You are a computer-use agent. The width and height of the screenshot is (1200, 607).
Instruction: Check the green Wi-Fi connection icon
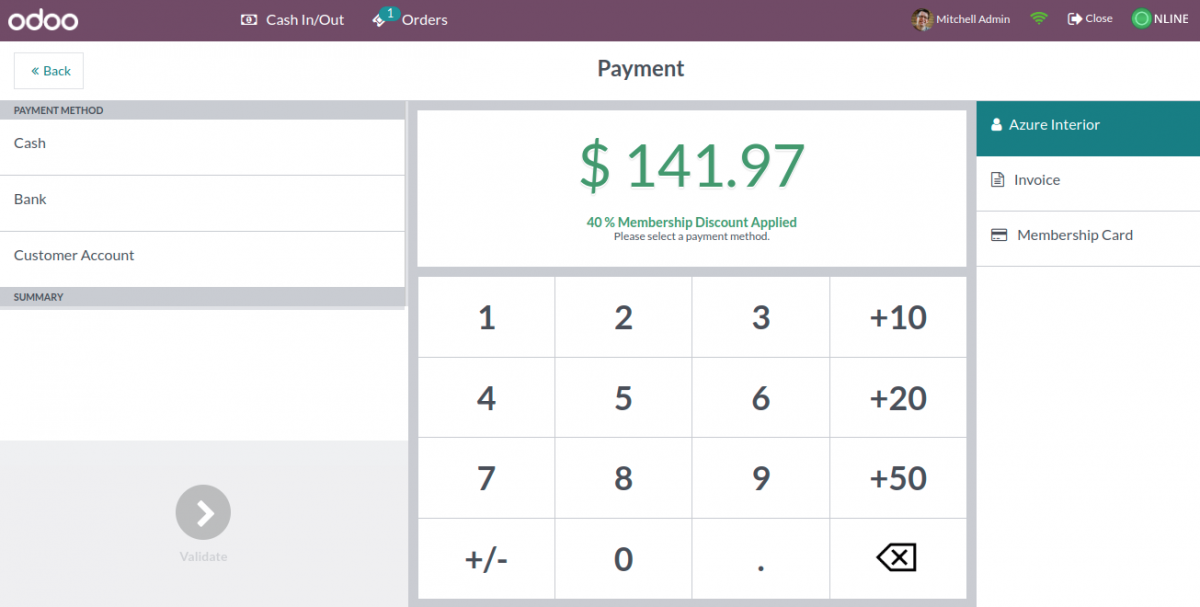[x=1039, y=19]
